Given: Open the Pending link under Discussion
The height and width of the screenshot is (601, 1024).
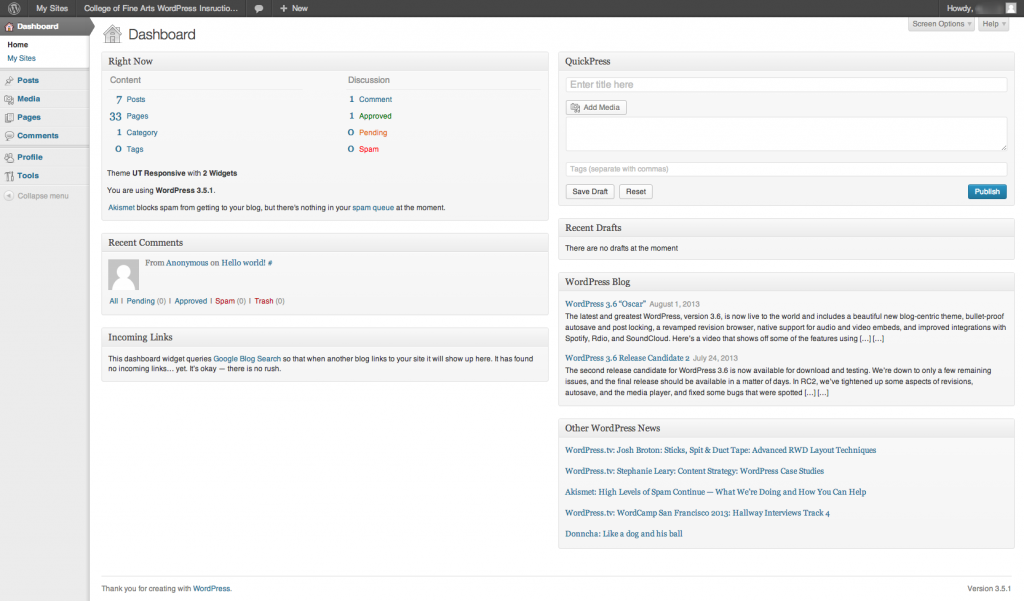Looking at the screenshot, I should point(373,133).
